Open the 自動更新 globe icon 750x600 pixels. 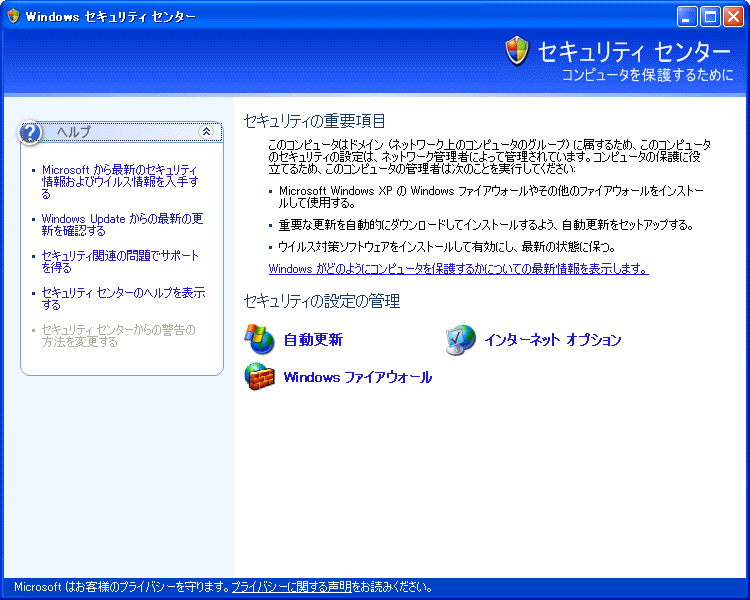pyautogui.click(x=260, y=339)
